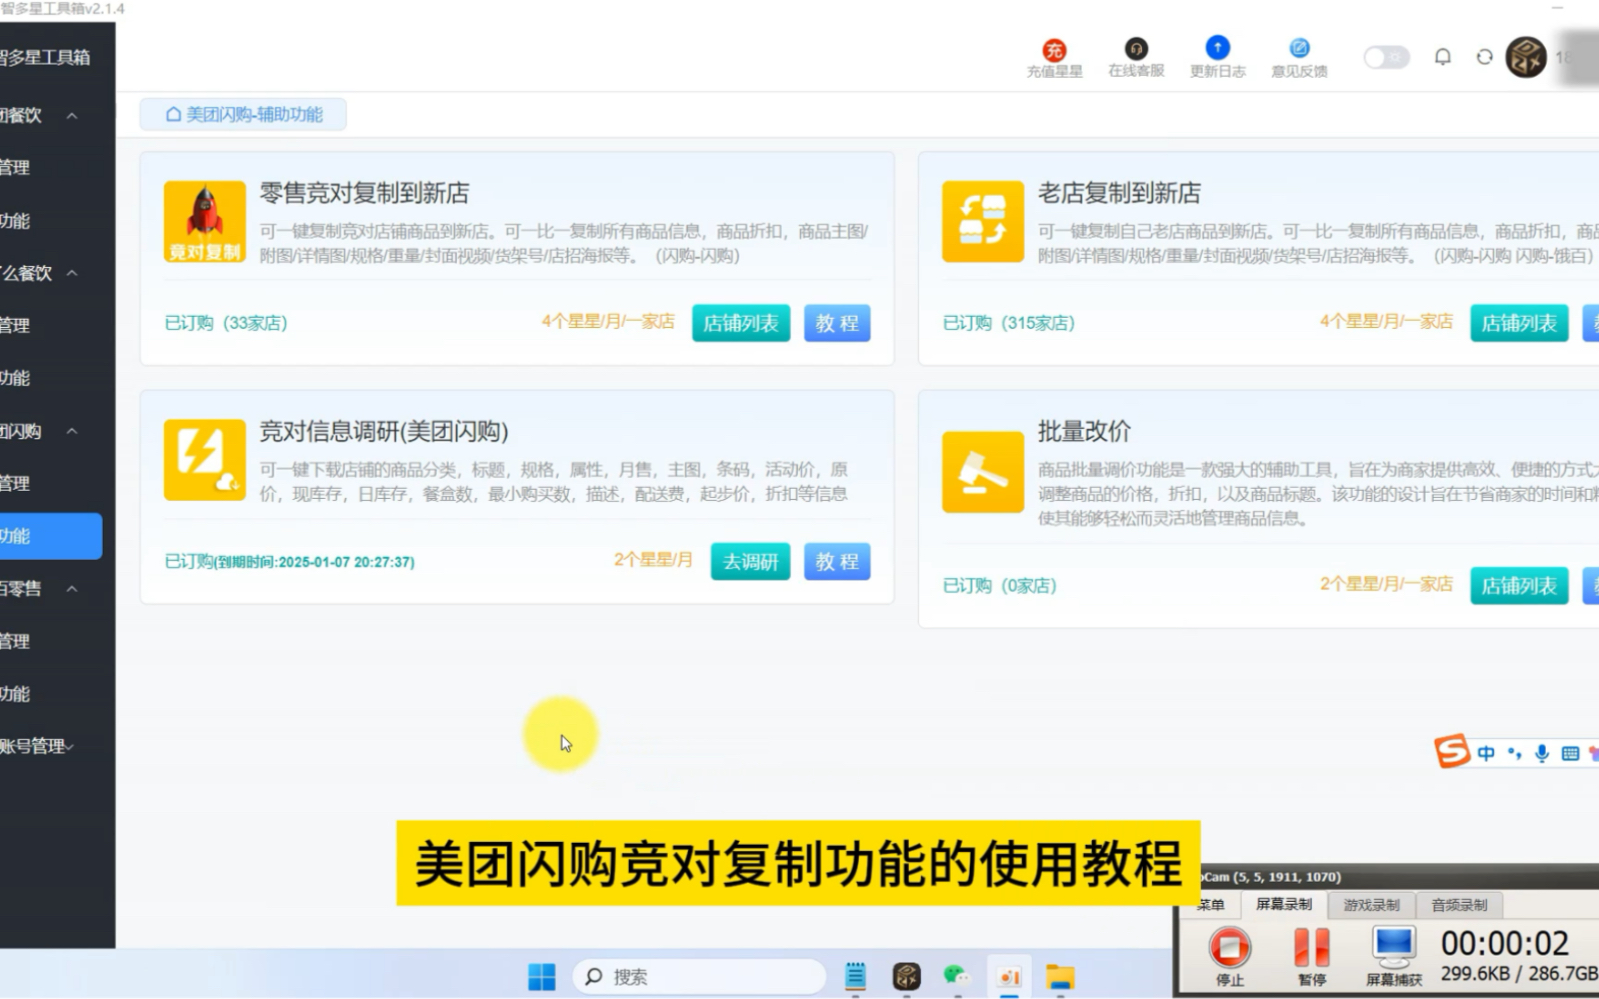
Task: Collapse the 饿了么餐饮 sidebar group chevron
Action: [x=72, y=273]
